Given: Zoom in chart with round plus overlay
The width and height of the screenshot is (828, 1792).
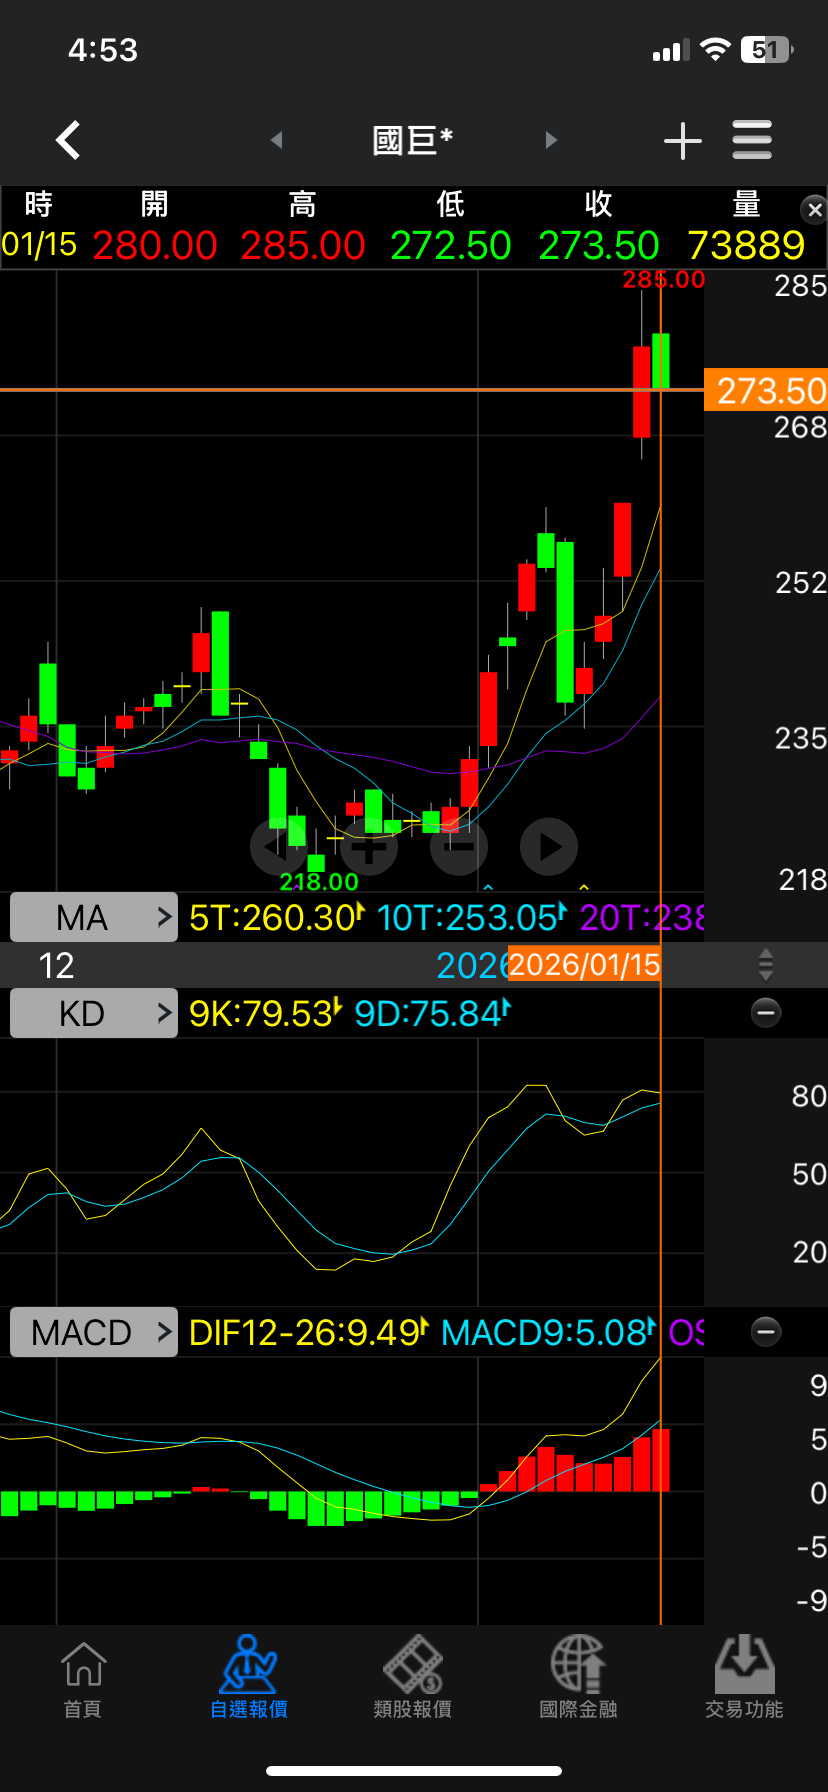Looking at the screenshot, I should tap(369, 847).
